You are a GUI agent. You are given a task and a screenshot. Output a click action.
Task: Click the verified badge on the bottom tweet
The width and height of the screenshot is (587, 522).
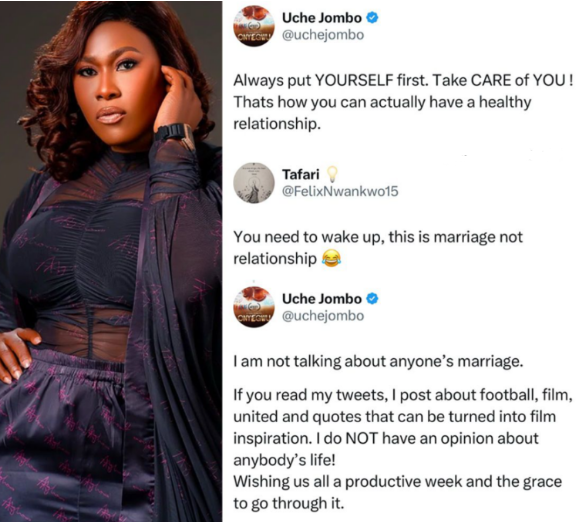coord(372,299)
